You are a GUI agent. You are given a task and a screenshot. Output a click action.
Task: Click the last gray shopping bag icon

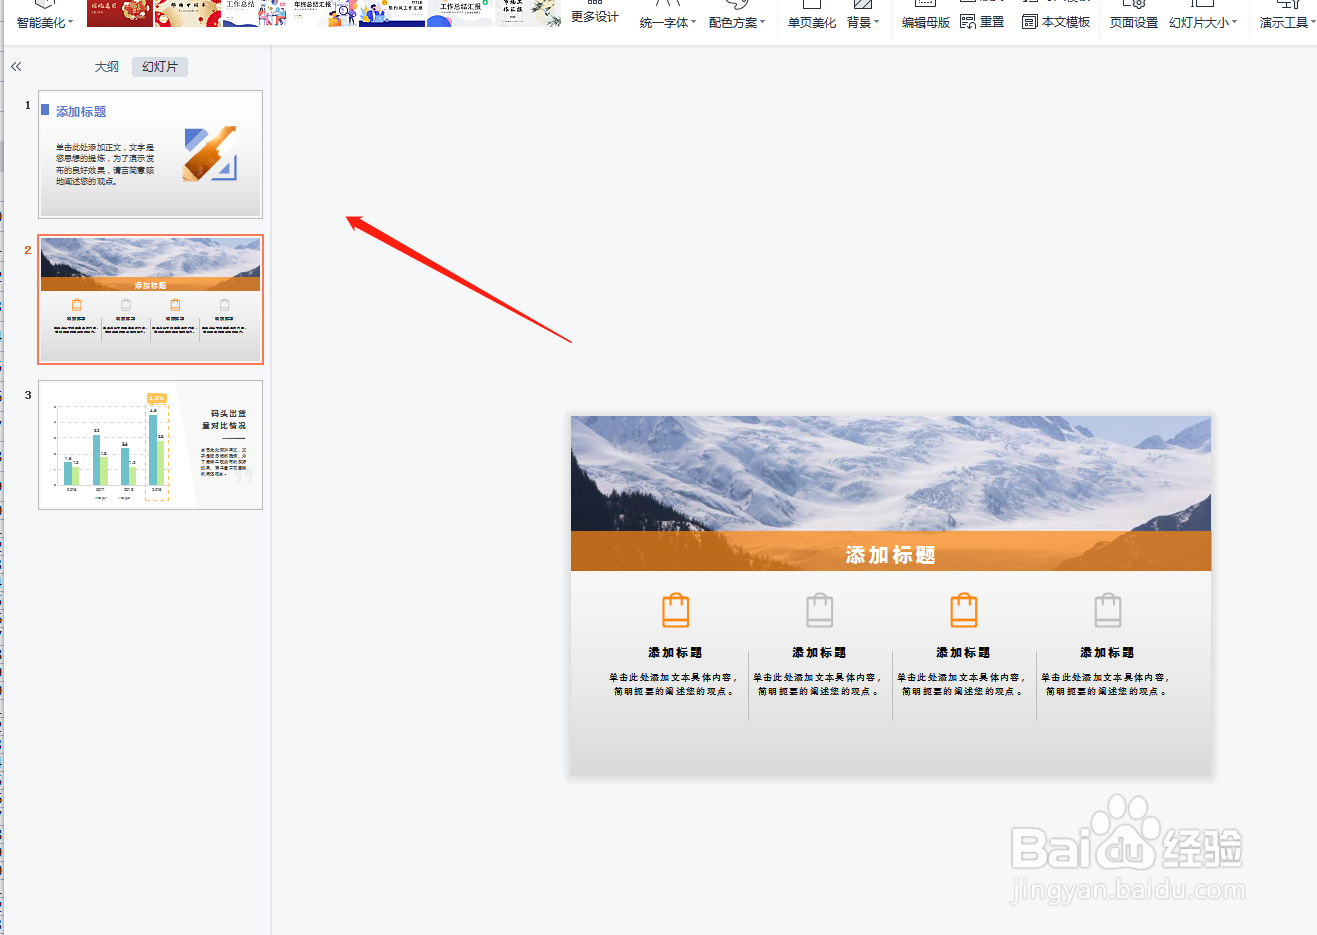coord(1108,609)
